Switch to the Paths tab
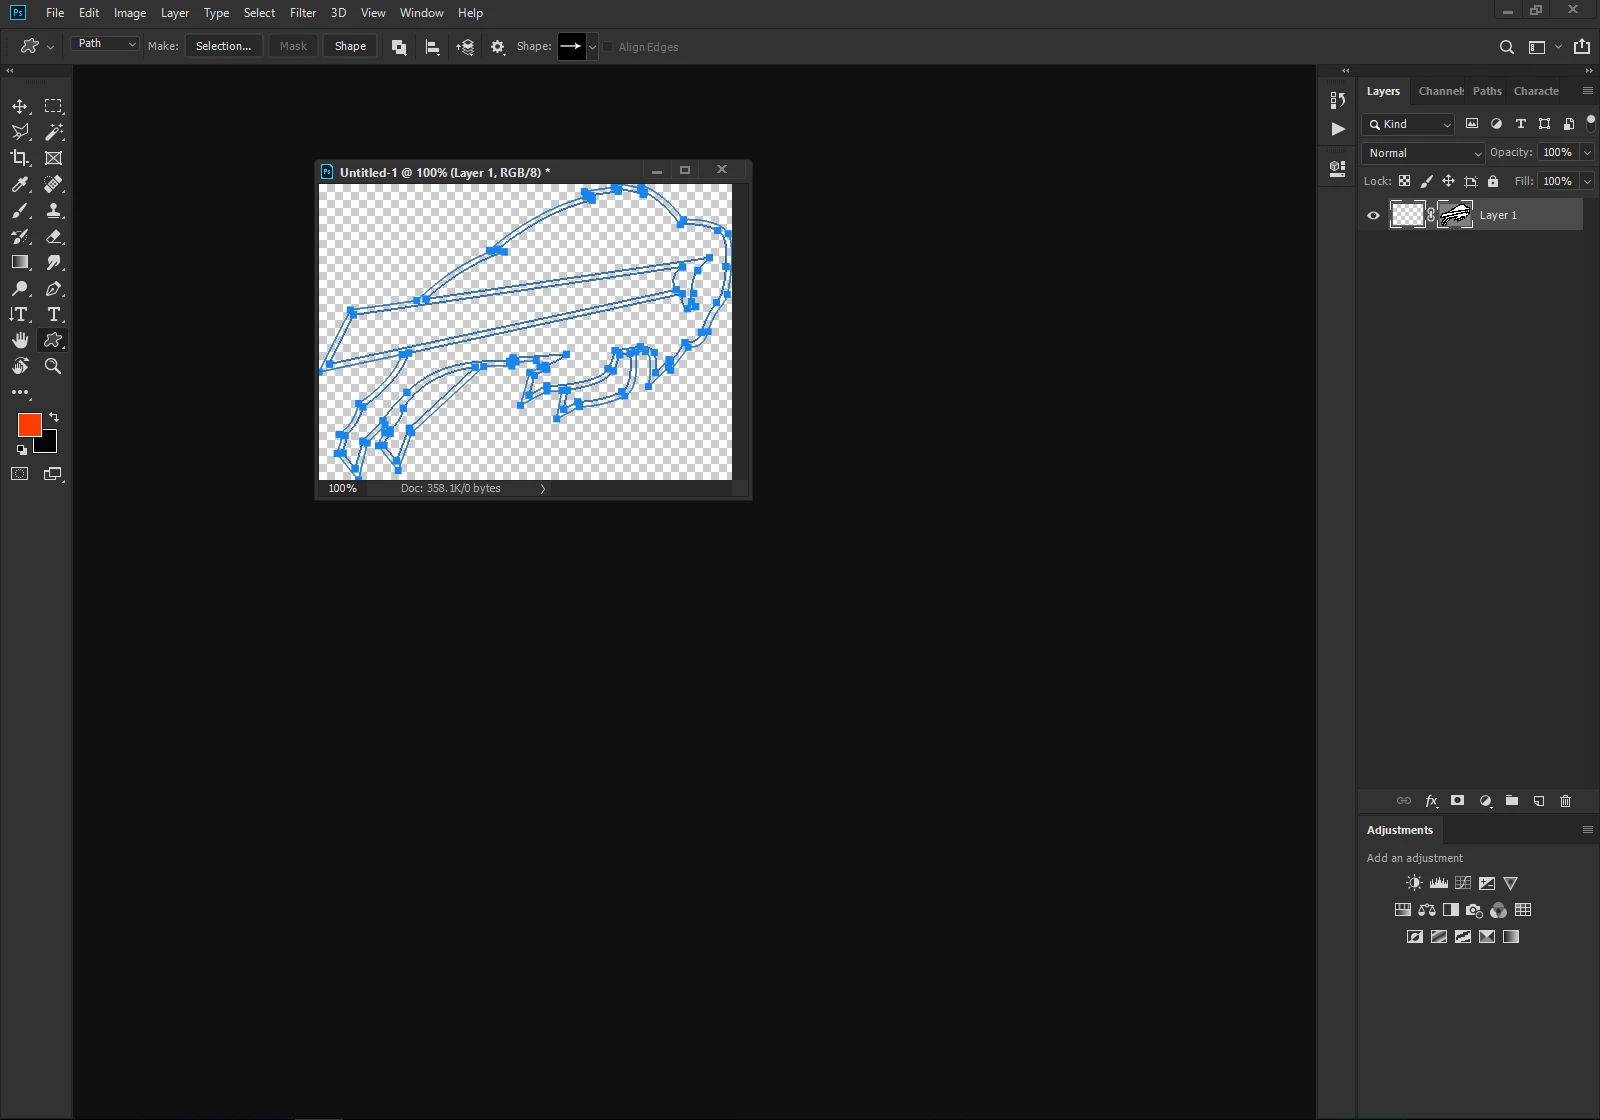 coord(1487,91)
